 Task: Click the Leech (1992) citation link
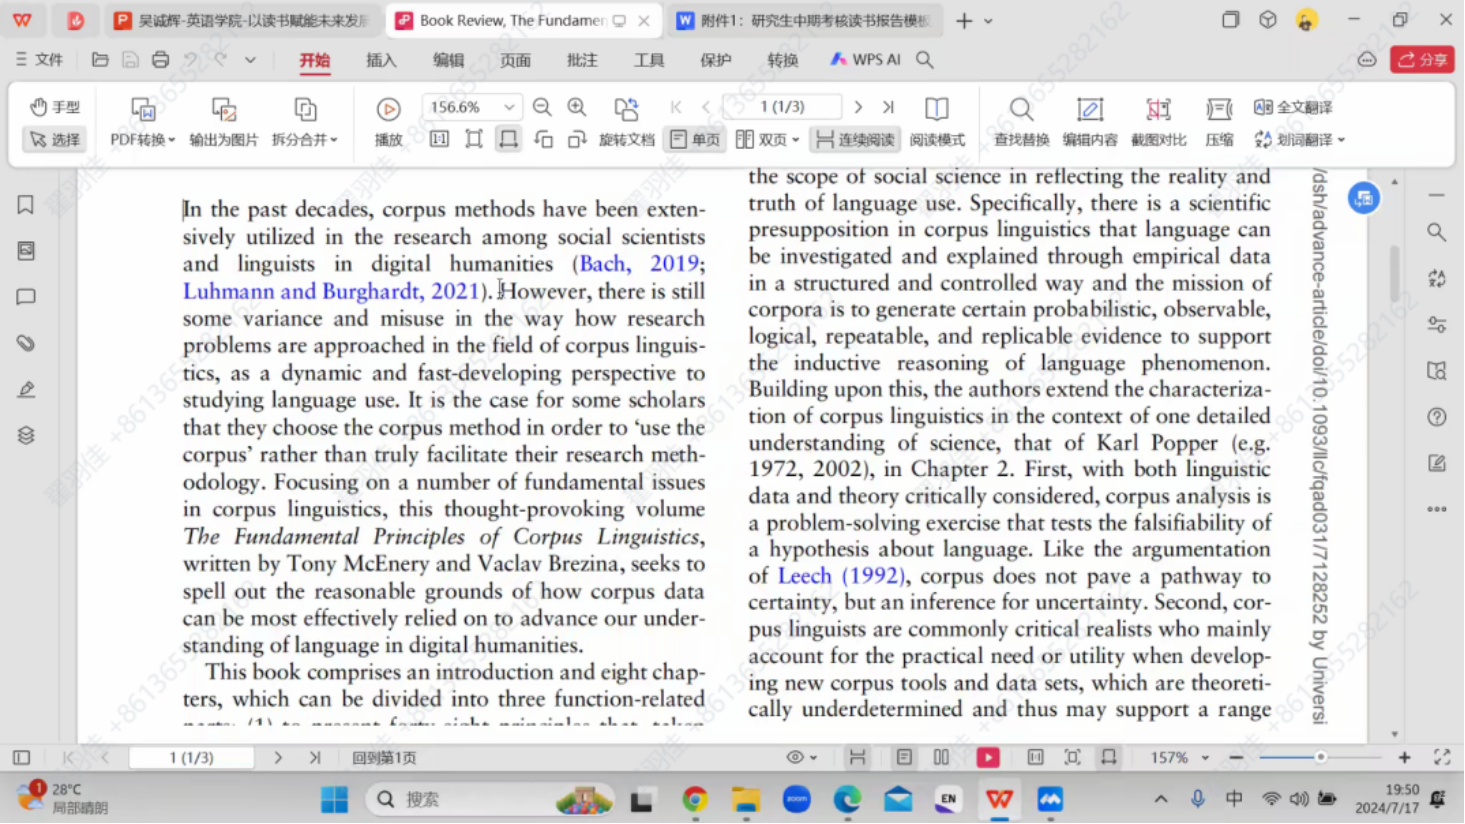click(x=840, y=576)
